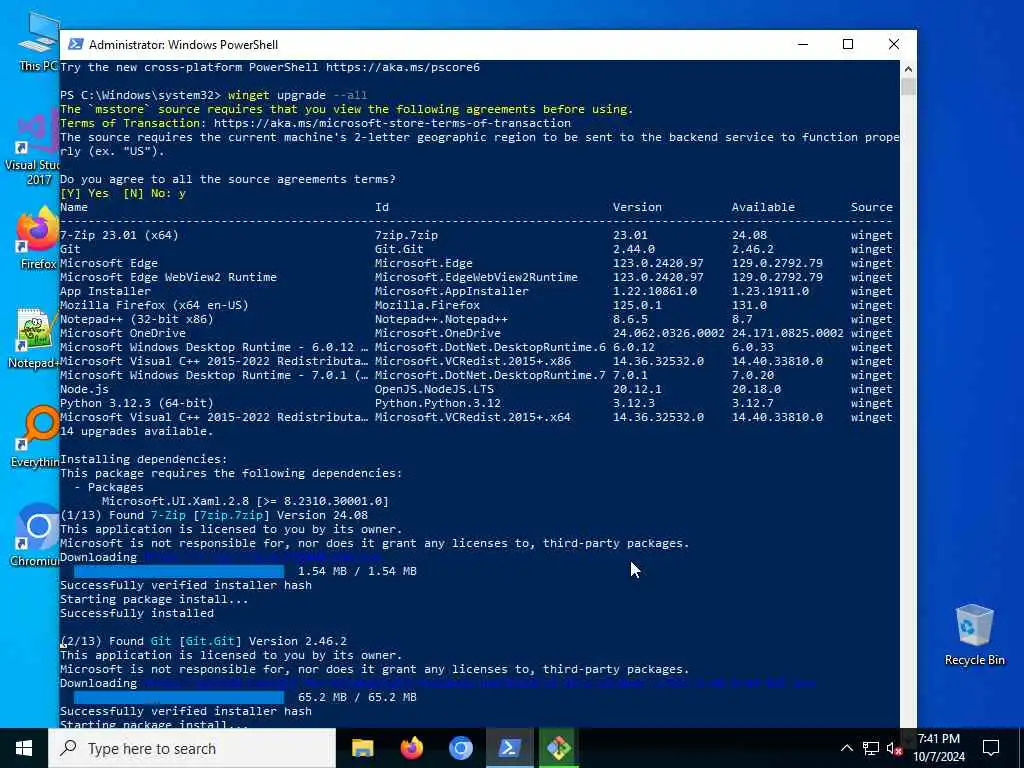Click the 'Successfully installed' line
Viewport: 1024px width, 768px height.
click(136, 613)
